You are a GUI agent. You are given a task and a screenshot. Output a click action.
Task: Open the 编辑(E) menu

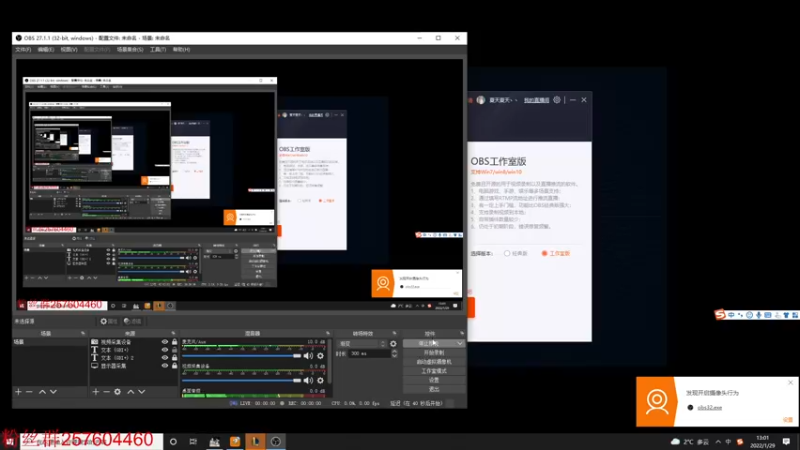click(45, 49)
